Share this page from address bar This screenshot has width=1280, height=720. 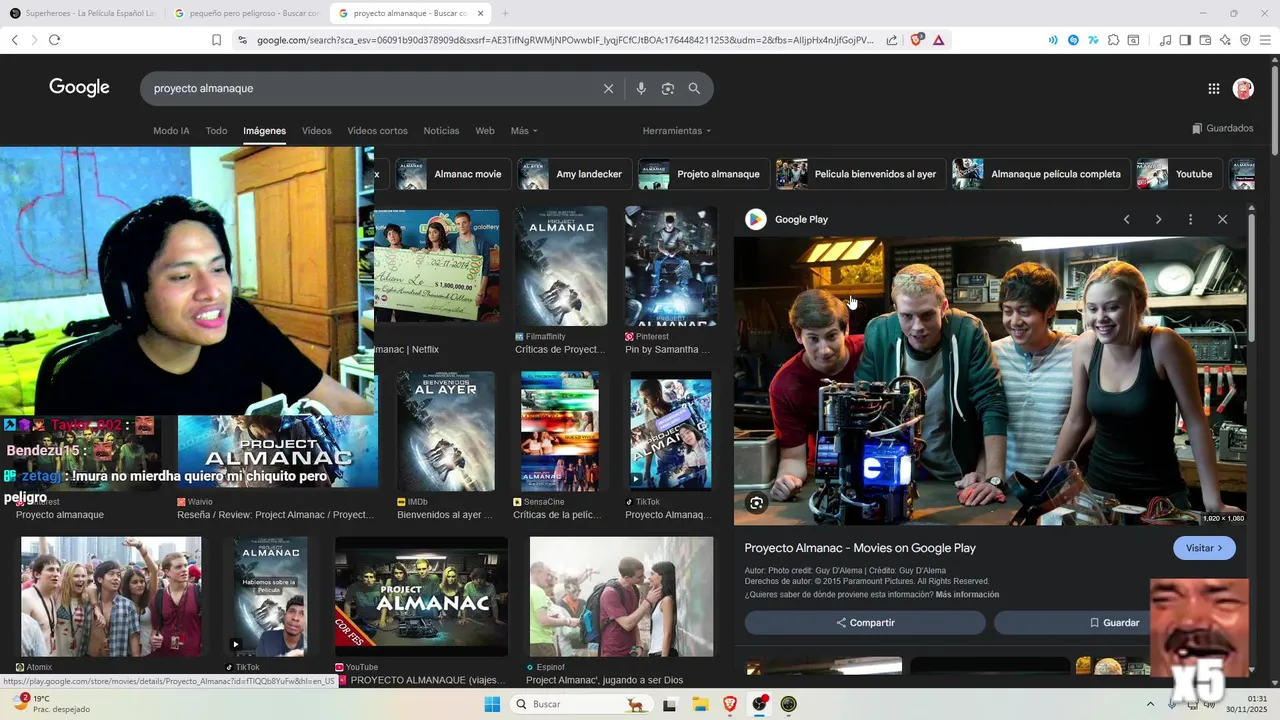coord(892,40)
